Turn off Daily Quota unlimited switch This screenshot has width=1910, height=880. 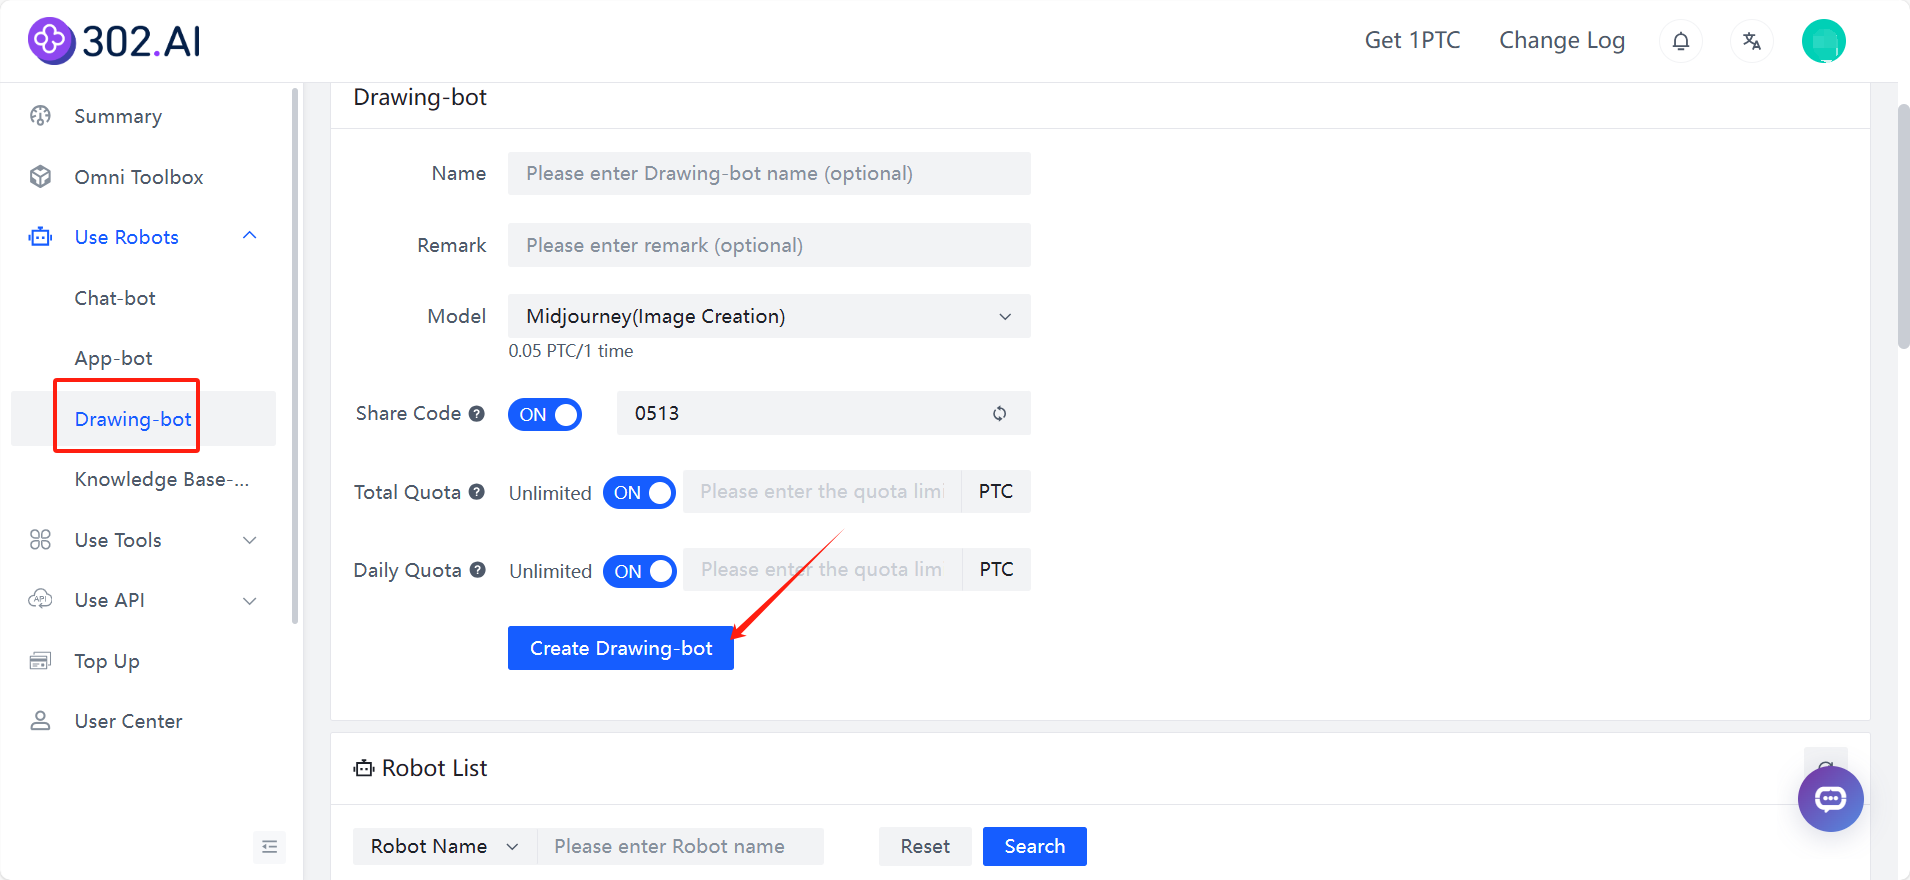[640, 571]
